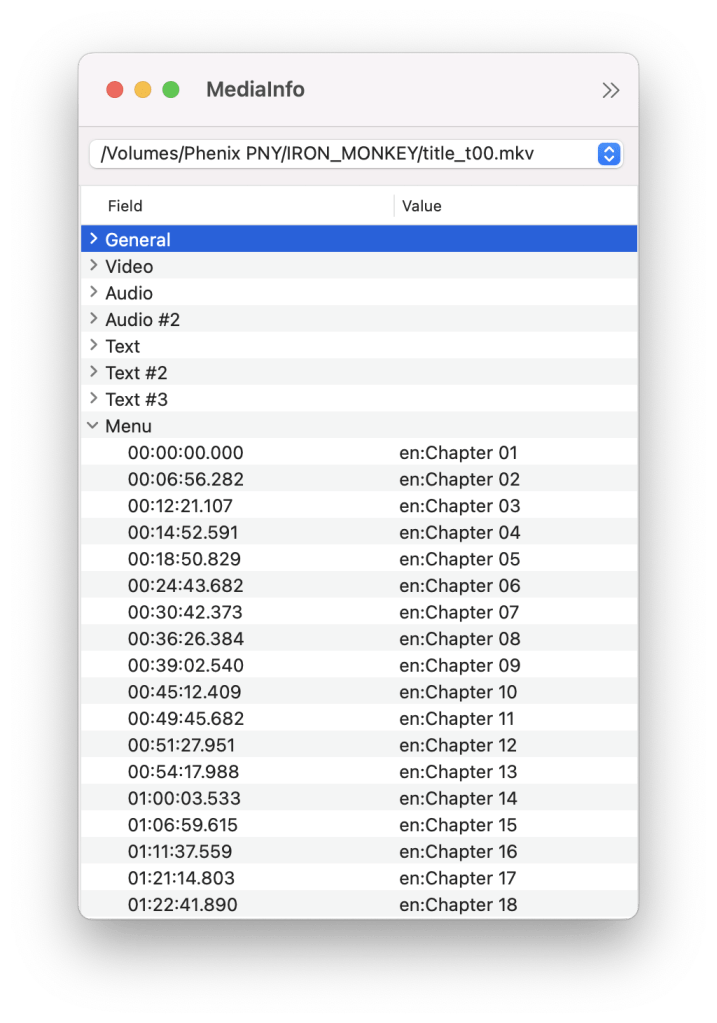Expand the first Audio section

tap(93, 293)
